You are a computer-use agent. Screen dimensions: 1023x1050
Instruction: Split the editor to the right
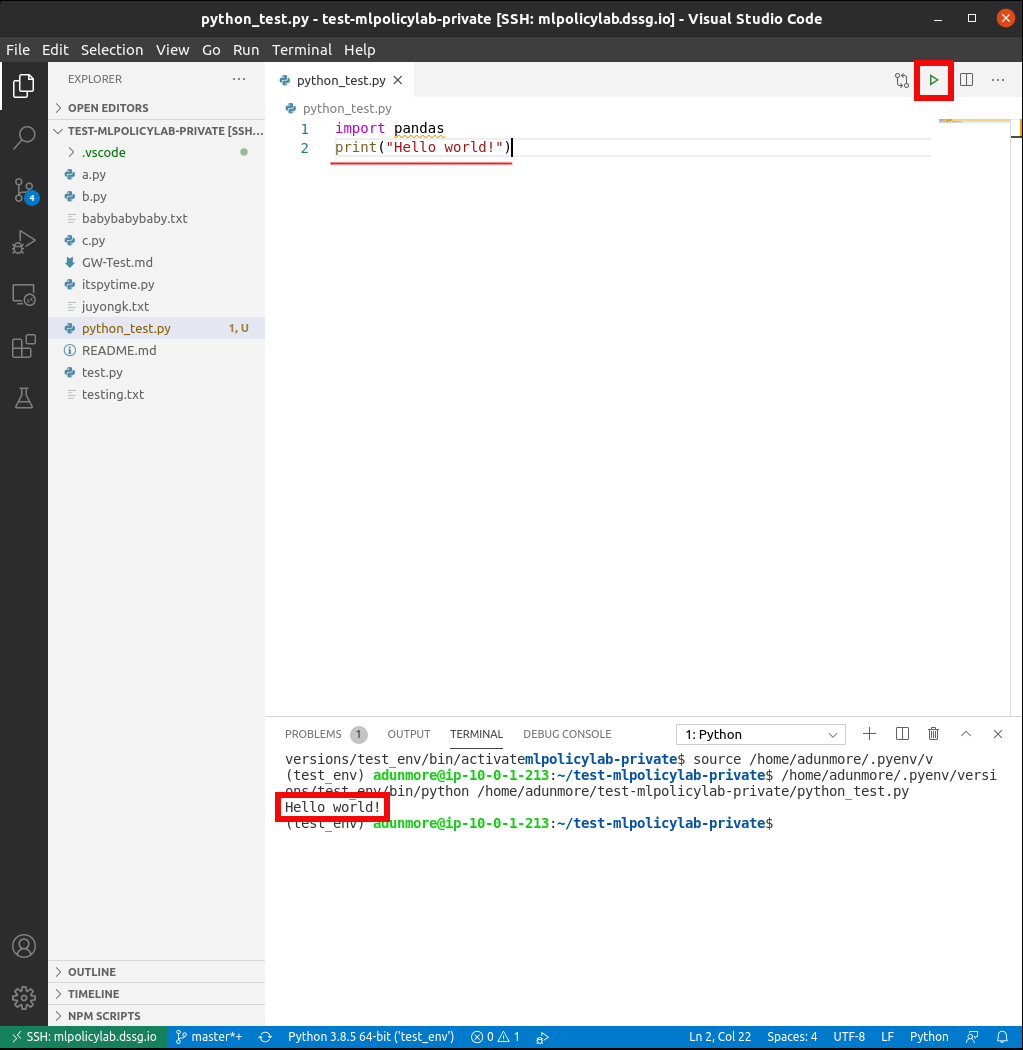click(x=966, y=80)
